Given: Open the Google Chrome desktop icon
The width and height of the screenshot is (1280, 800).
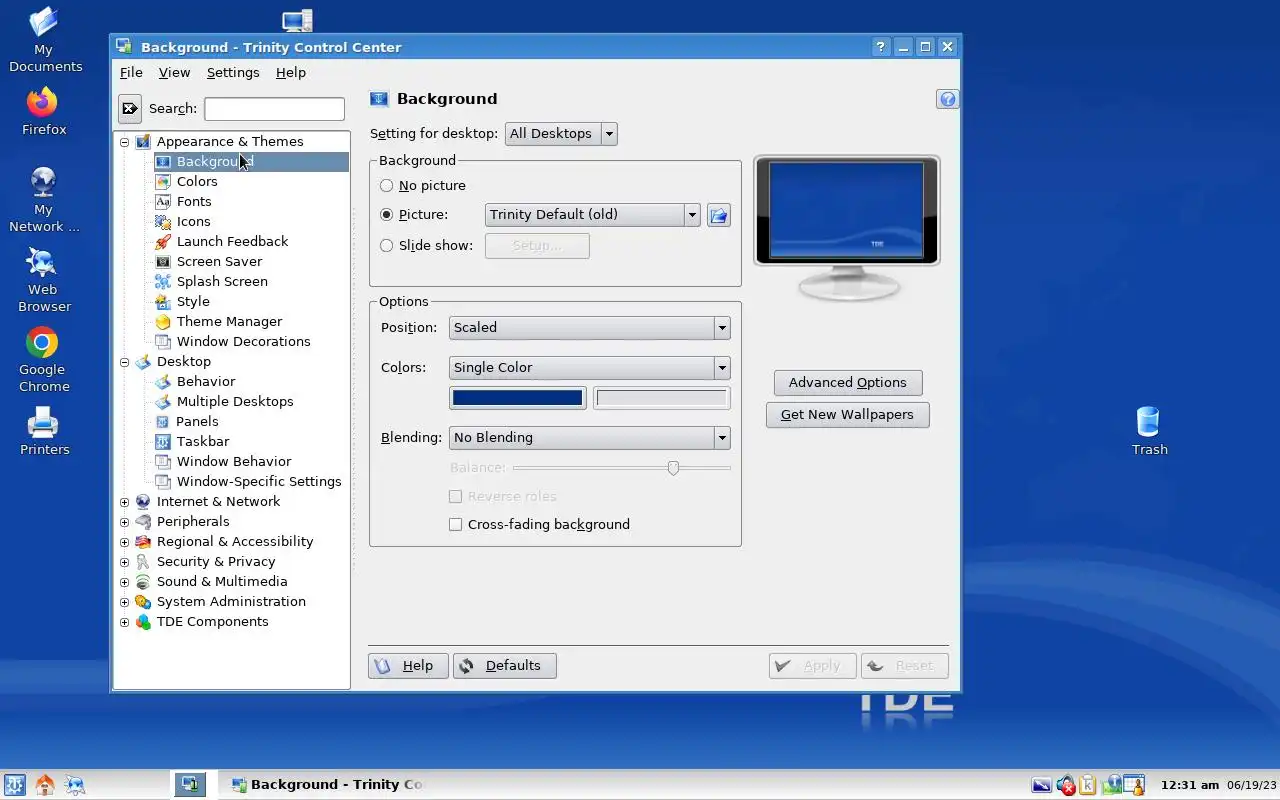Looking at the screenshot, I should tap(43, 360).
